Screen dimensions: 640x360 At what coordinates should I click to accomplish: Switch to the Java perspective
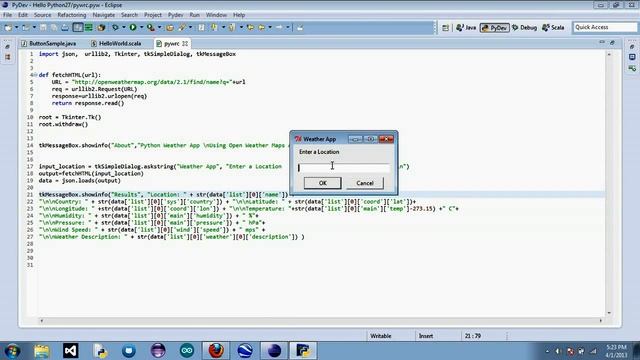click(x=466, y=28)
